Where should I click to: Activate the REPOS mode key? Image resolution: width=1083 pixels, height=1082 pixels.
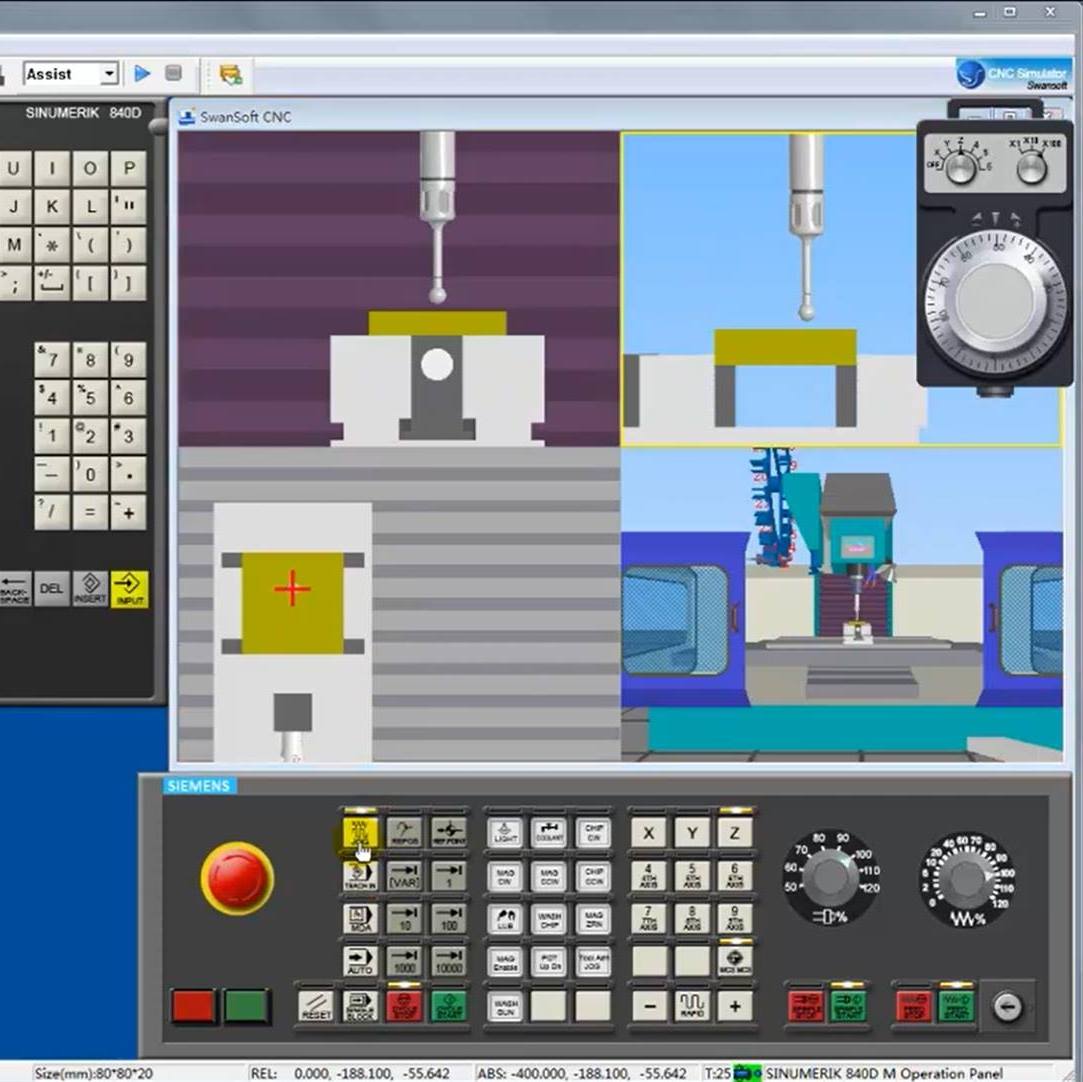(404, 833)
